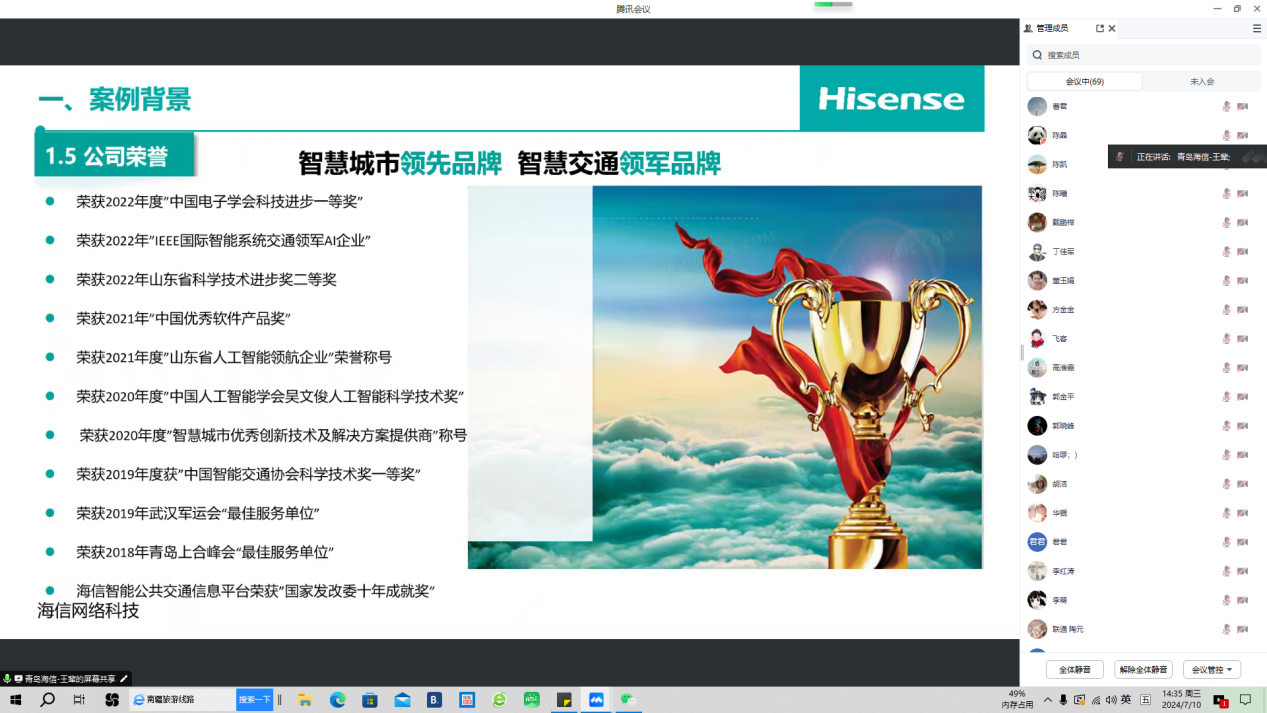Toggle camera for member 方金金

[x=1243, y=310]
